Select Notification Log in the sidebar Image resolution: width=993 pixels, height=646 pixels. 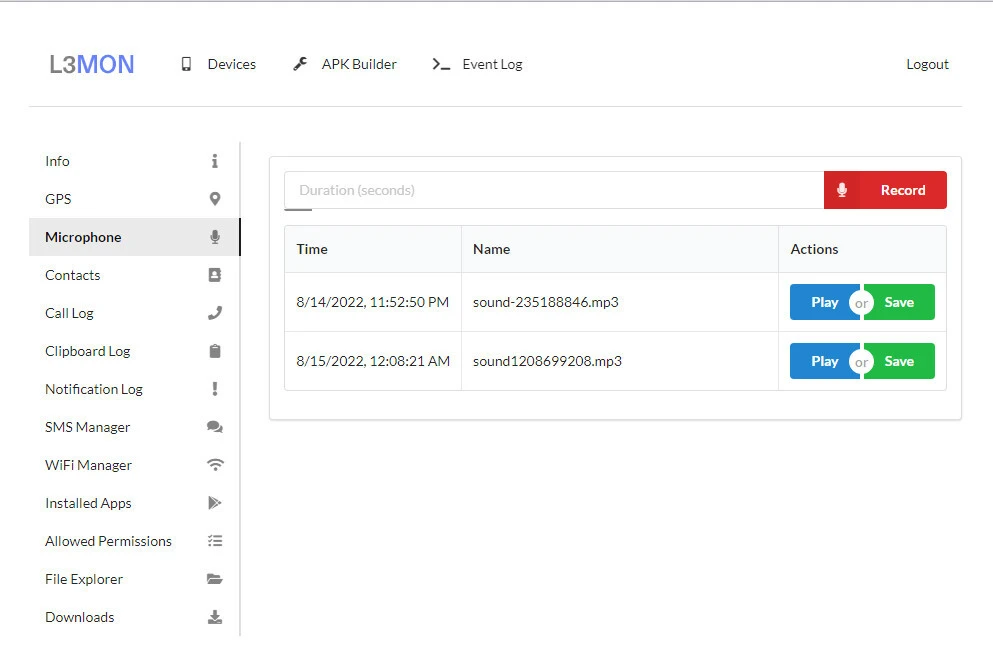pos(94,389)
